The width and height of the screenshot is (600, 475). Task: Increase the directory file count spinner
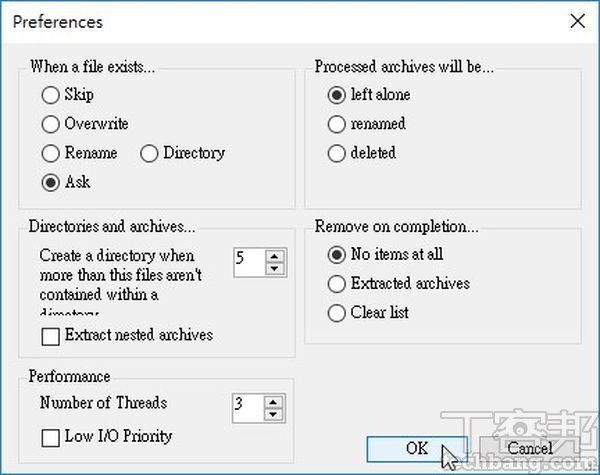coord(275,256)
